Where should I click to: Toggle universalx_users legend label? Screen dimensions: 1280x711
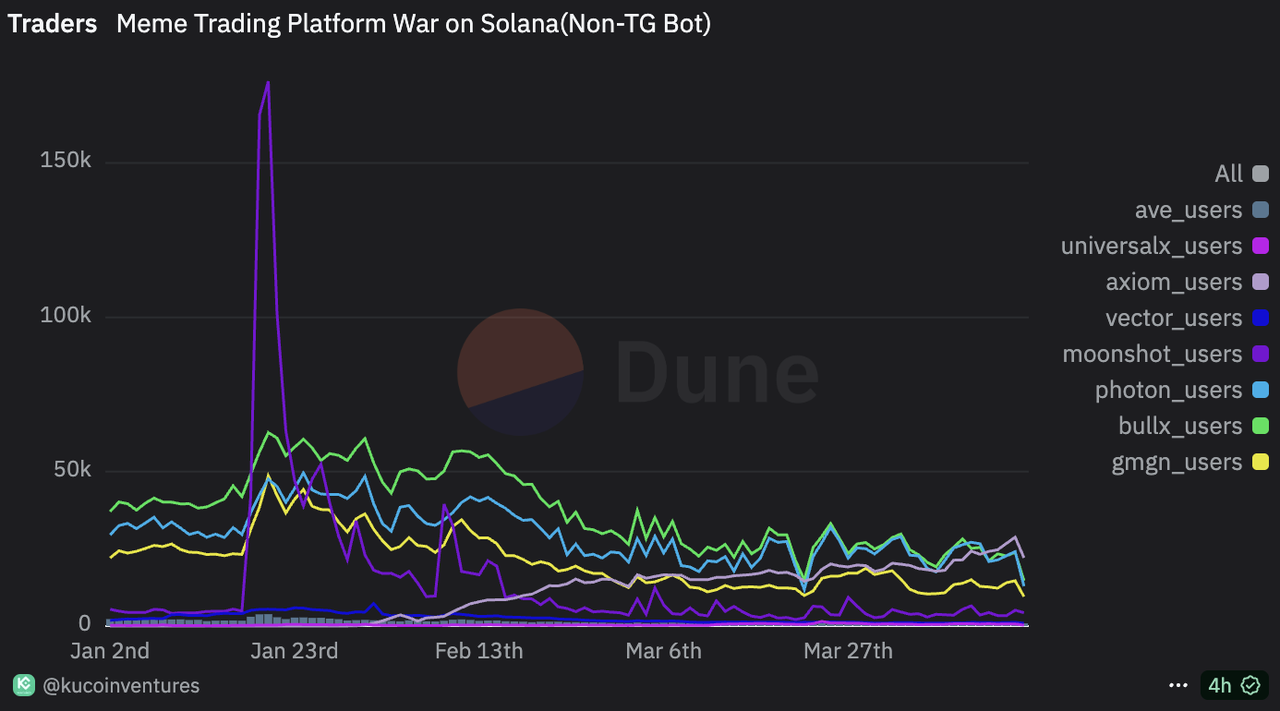tap(1151, 246)
